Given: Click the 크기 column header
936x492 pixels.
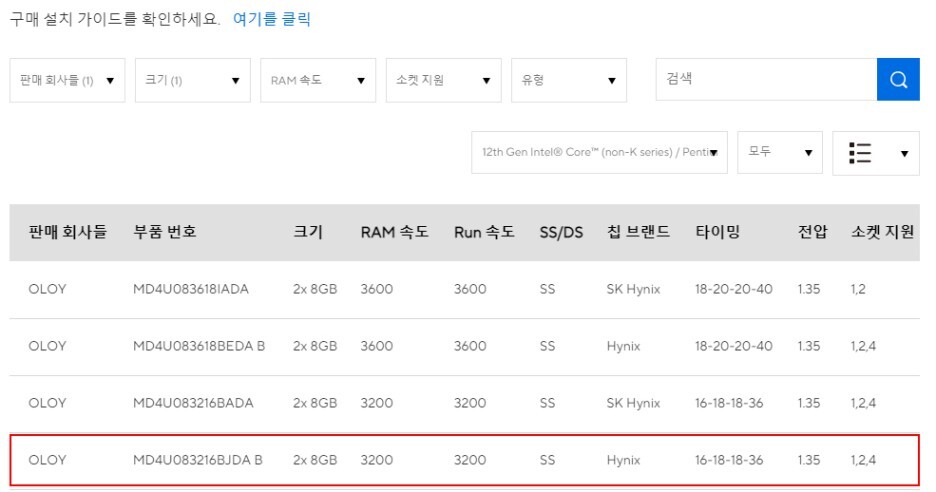Looking at the screenshot, I should (308, 232).
